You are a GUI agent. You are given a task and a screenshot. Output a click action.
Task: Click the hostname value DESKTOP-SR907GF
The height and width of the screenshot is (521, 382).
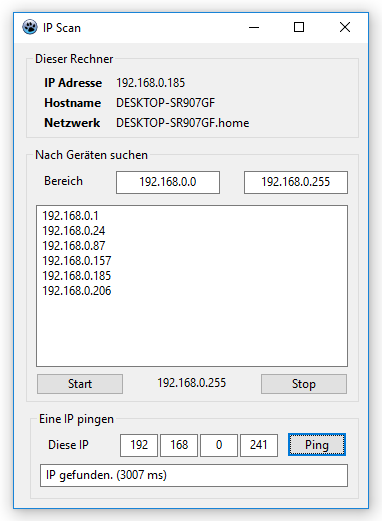[165, 103]
